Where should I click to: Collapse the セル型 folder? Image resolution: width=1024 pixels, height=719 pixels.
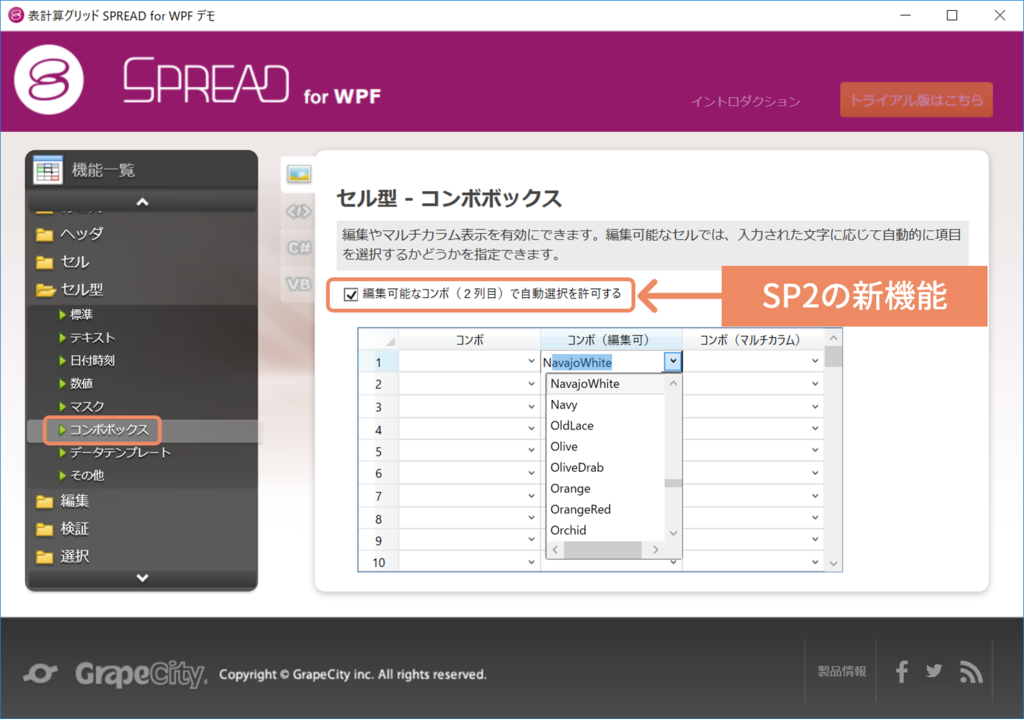coord(70,289)
